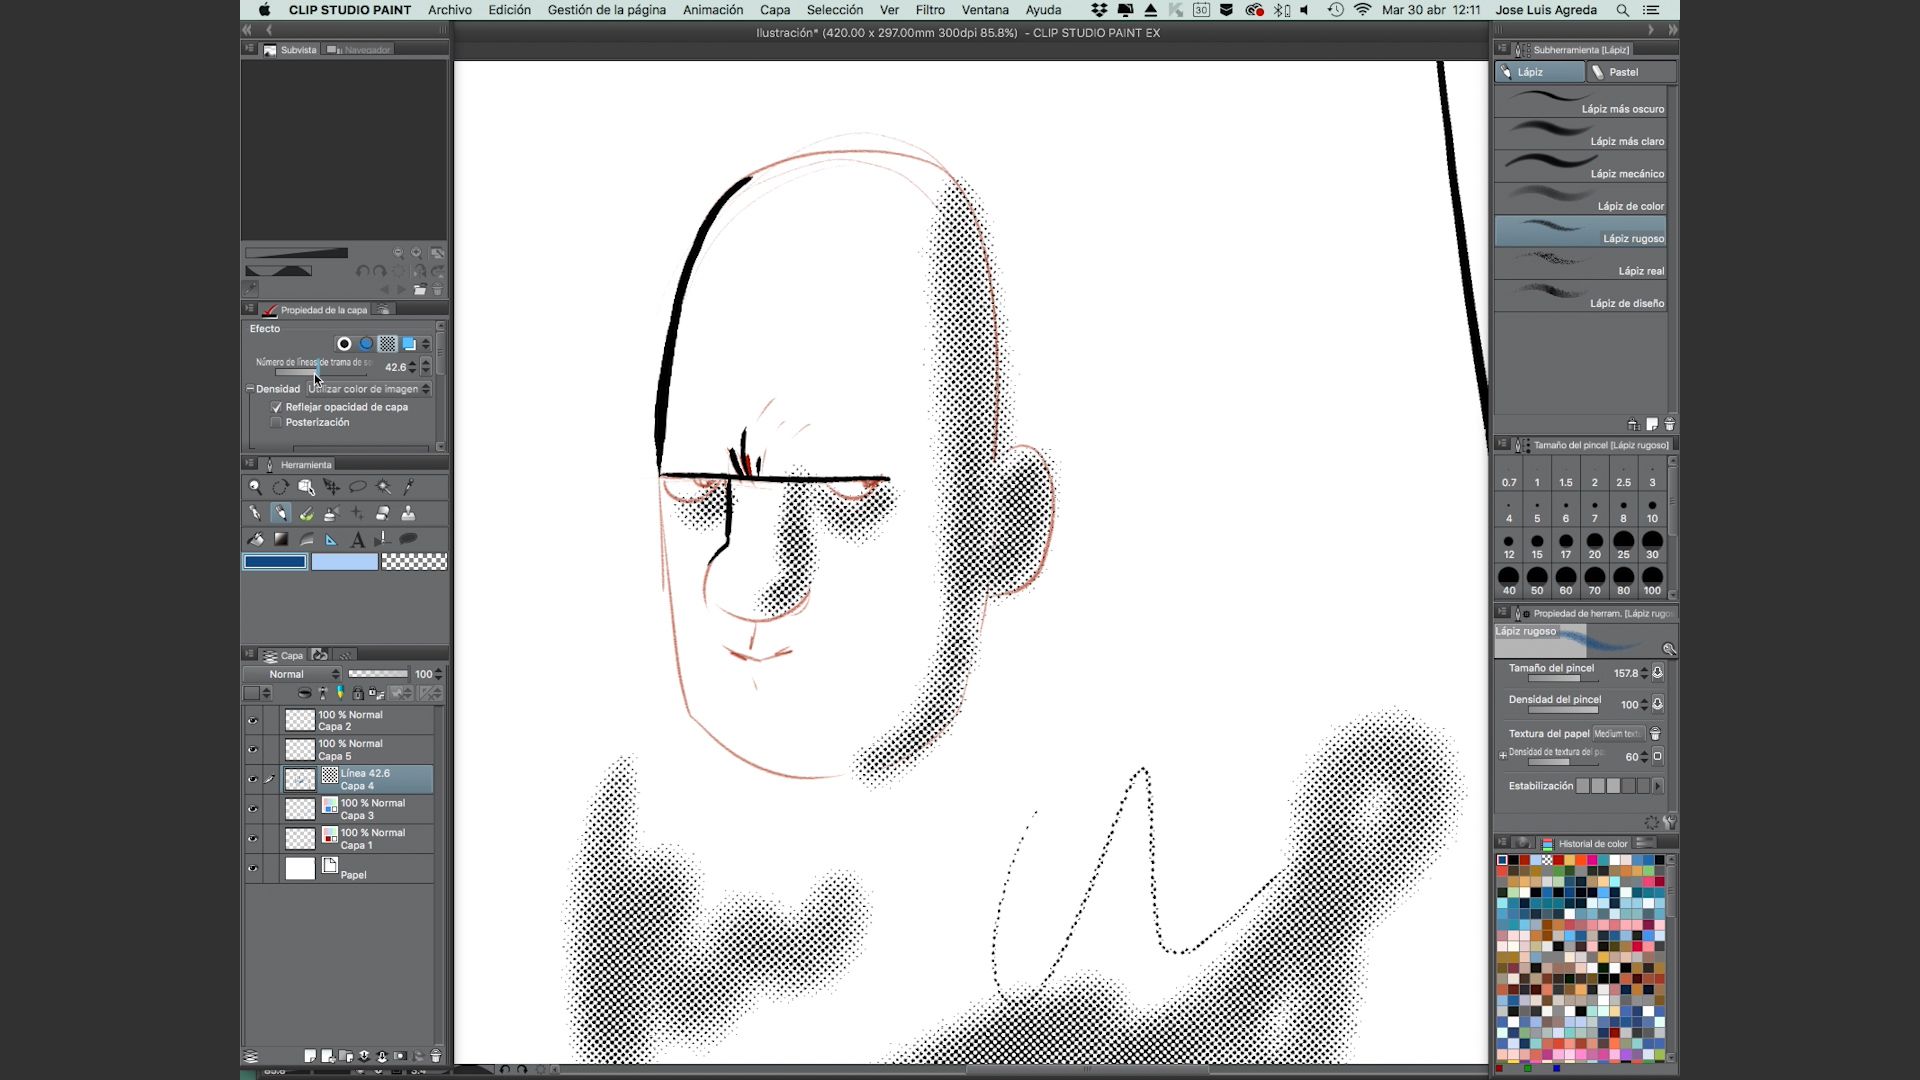The height and width of the screenshot is (1080, 1920).
Task: Select the Blend stamp tool
Action: pos(408,513)
